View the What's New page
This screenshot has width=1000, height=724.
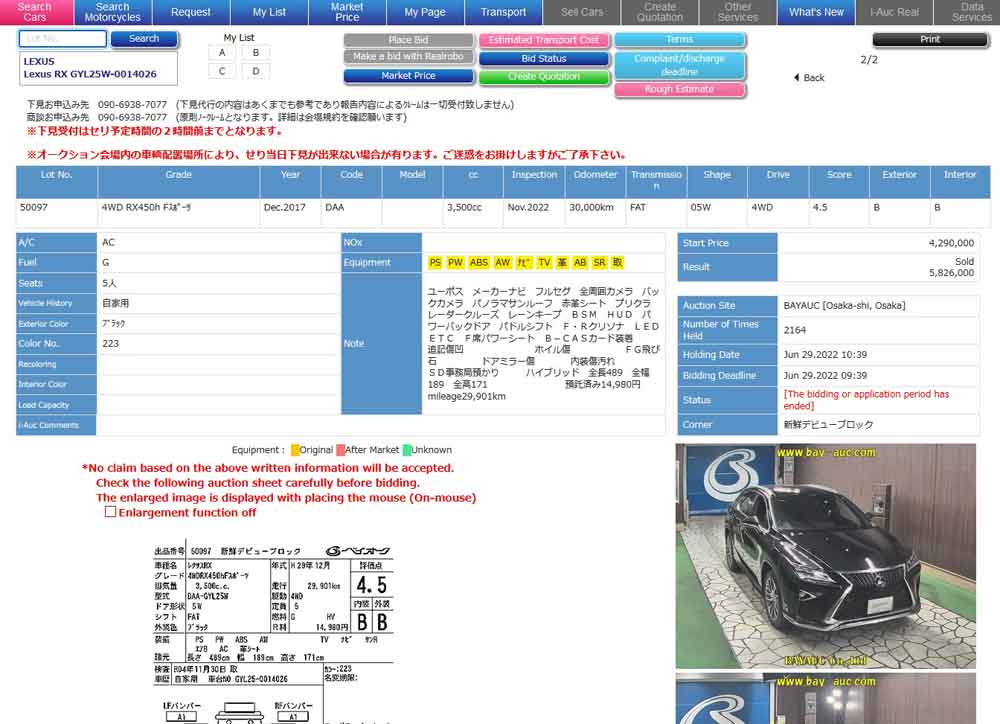pos(816,12)
